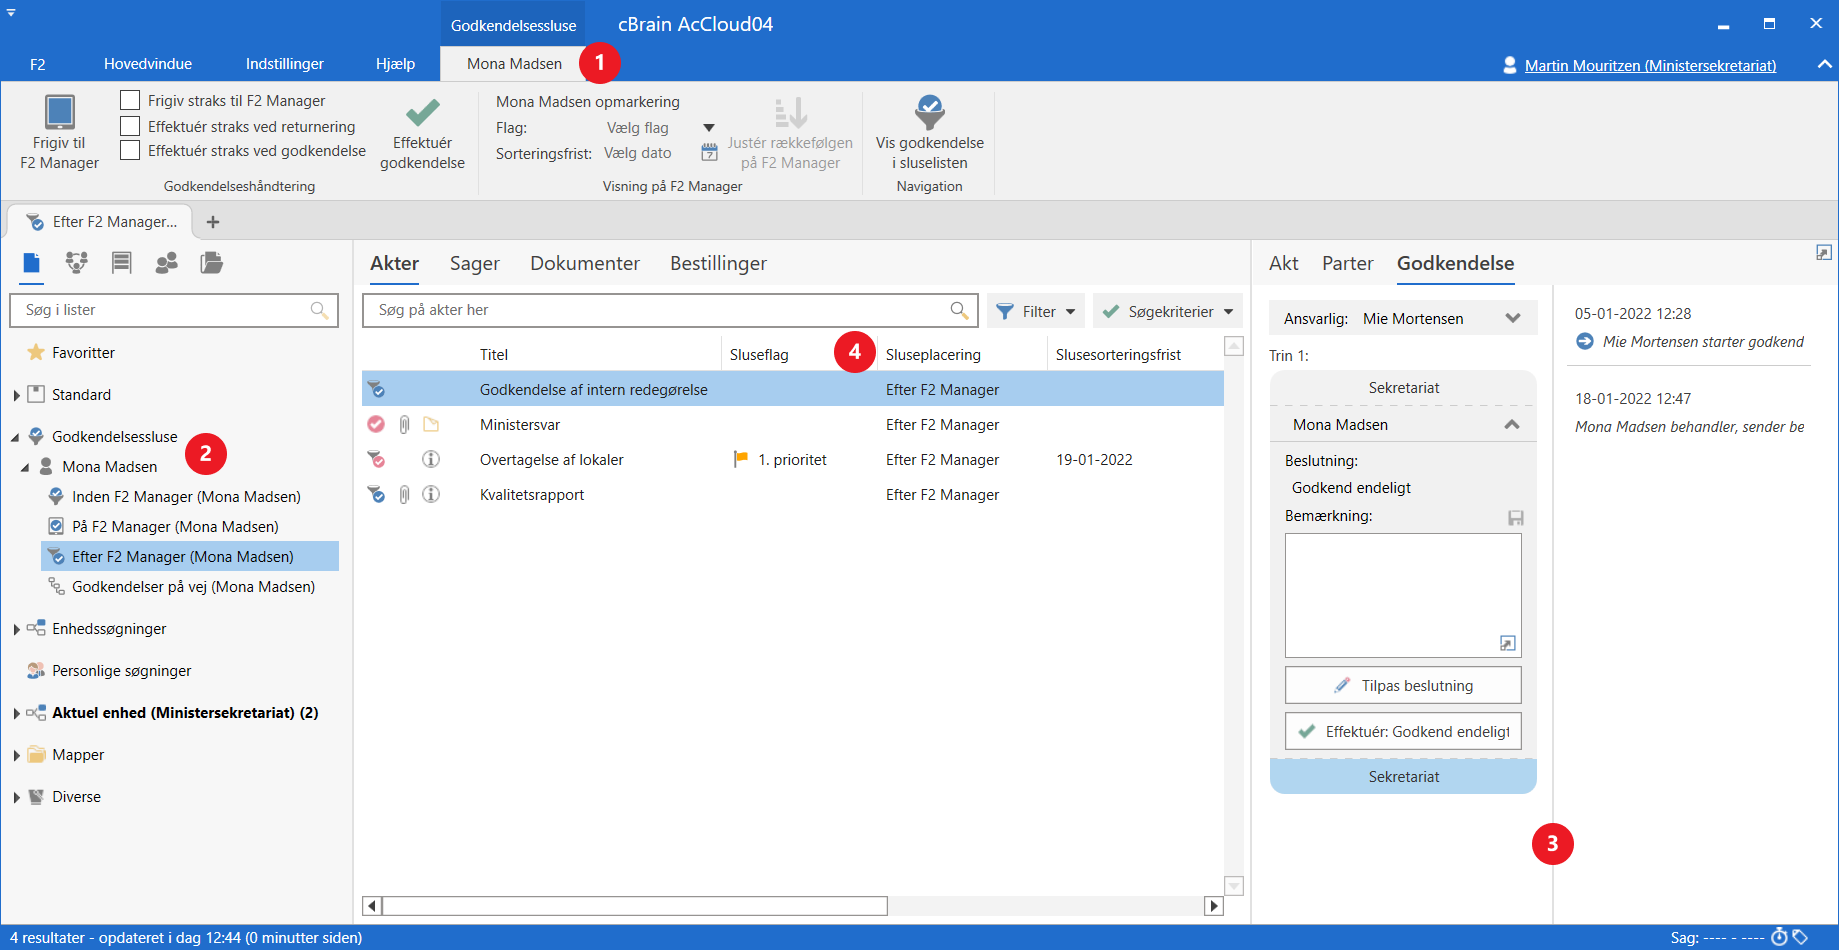Click magnifier icon in Søg i lister
Viewport: 1839px width, 950px height.
(x=319, y=310)
